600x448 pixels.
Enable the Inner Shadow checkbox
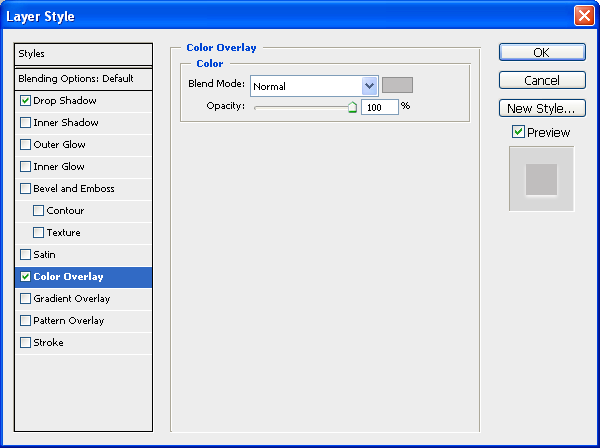pos(25,122)
